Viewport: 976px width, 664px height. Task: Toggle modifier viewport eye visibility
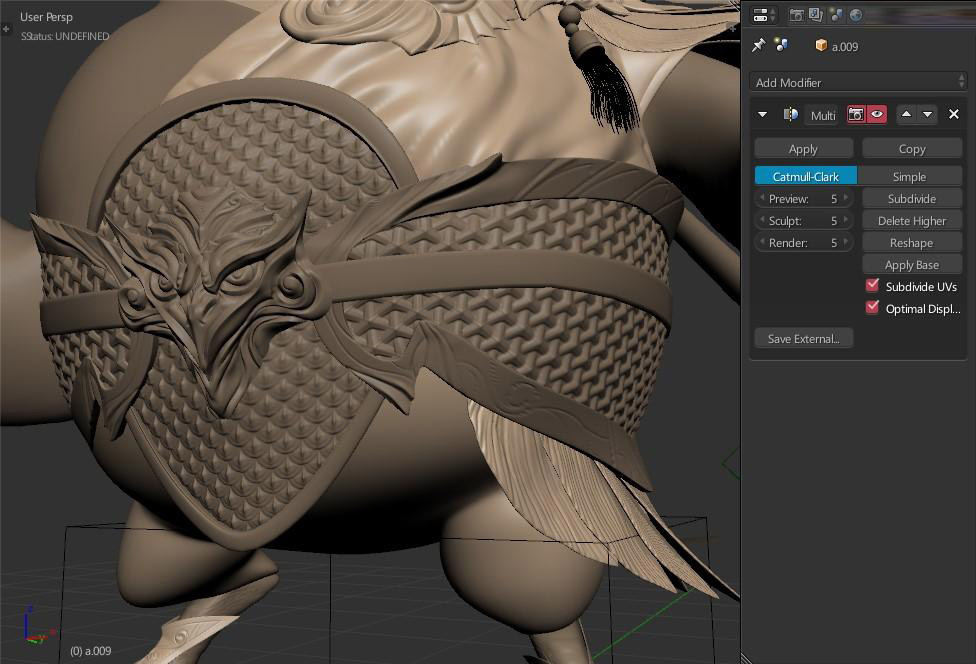click(x=876, y=115)
